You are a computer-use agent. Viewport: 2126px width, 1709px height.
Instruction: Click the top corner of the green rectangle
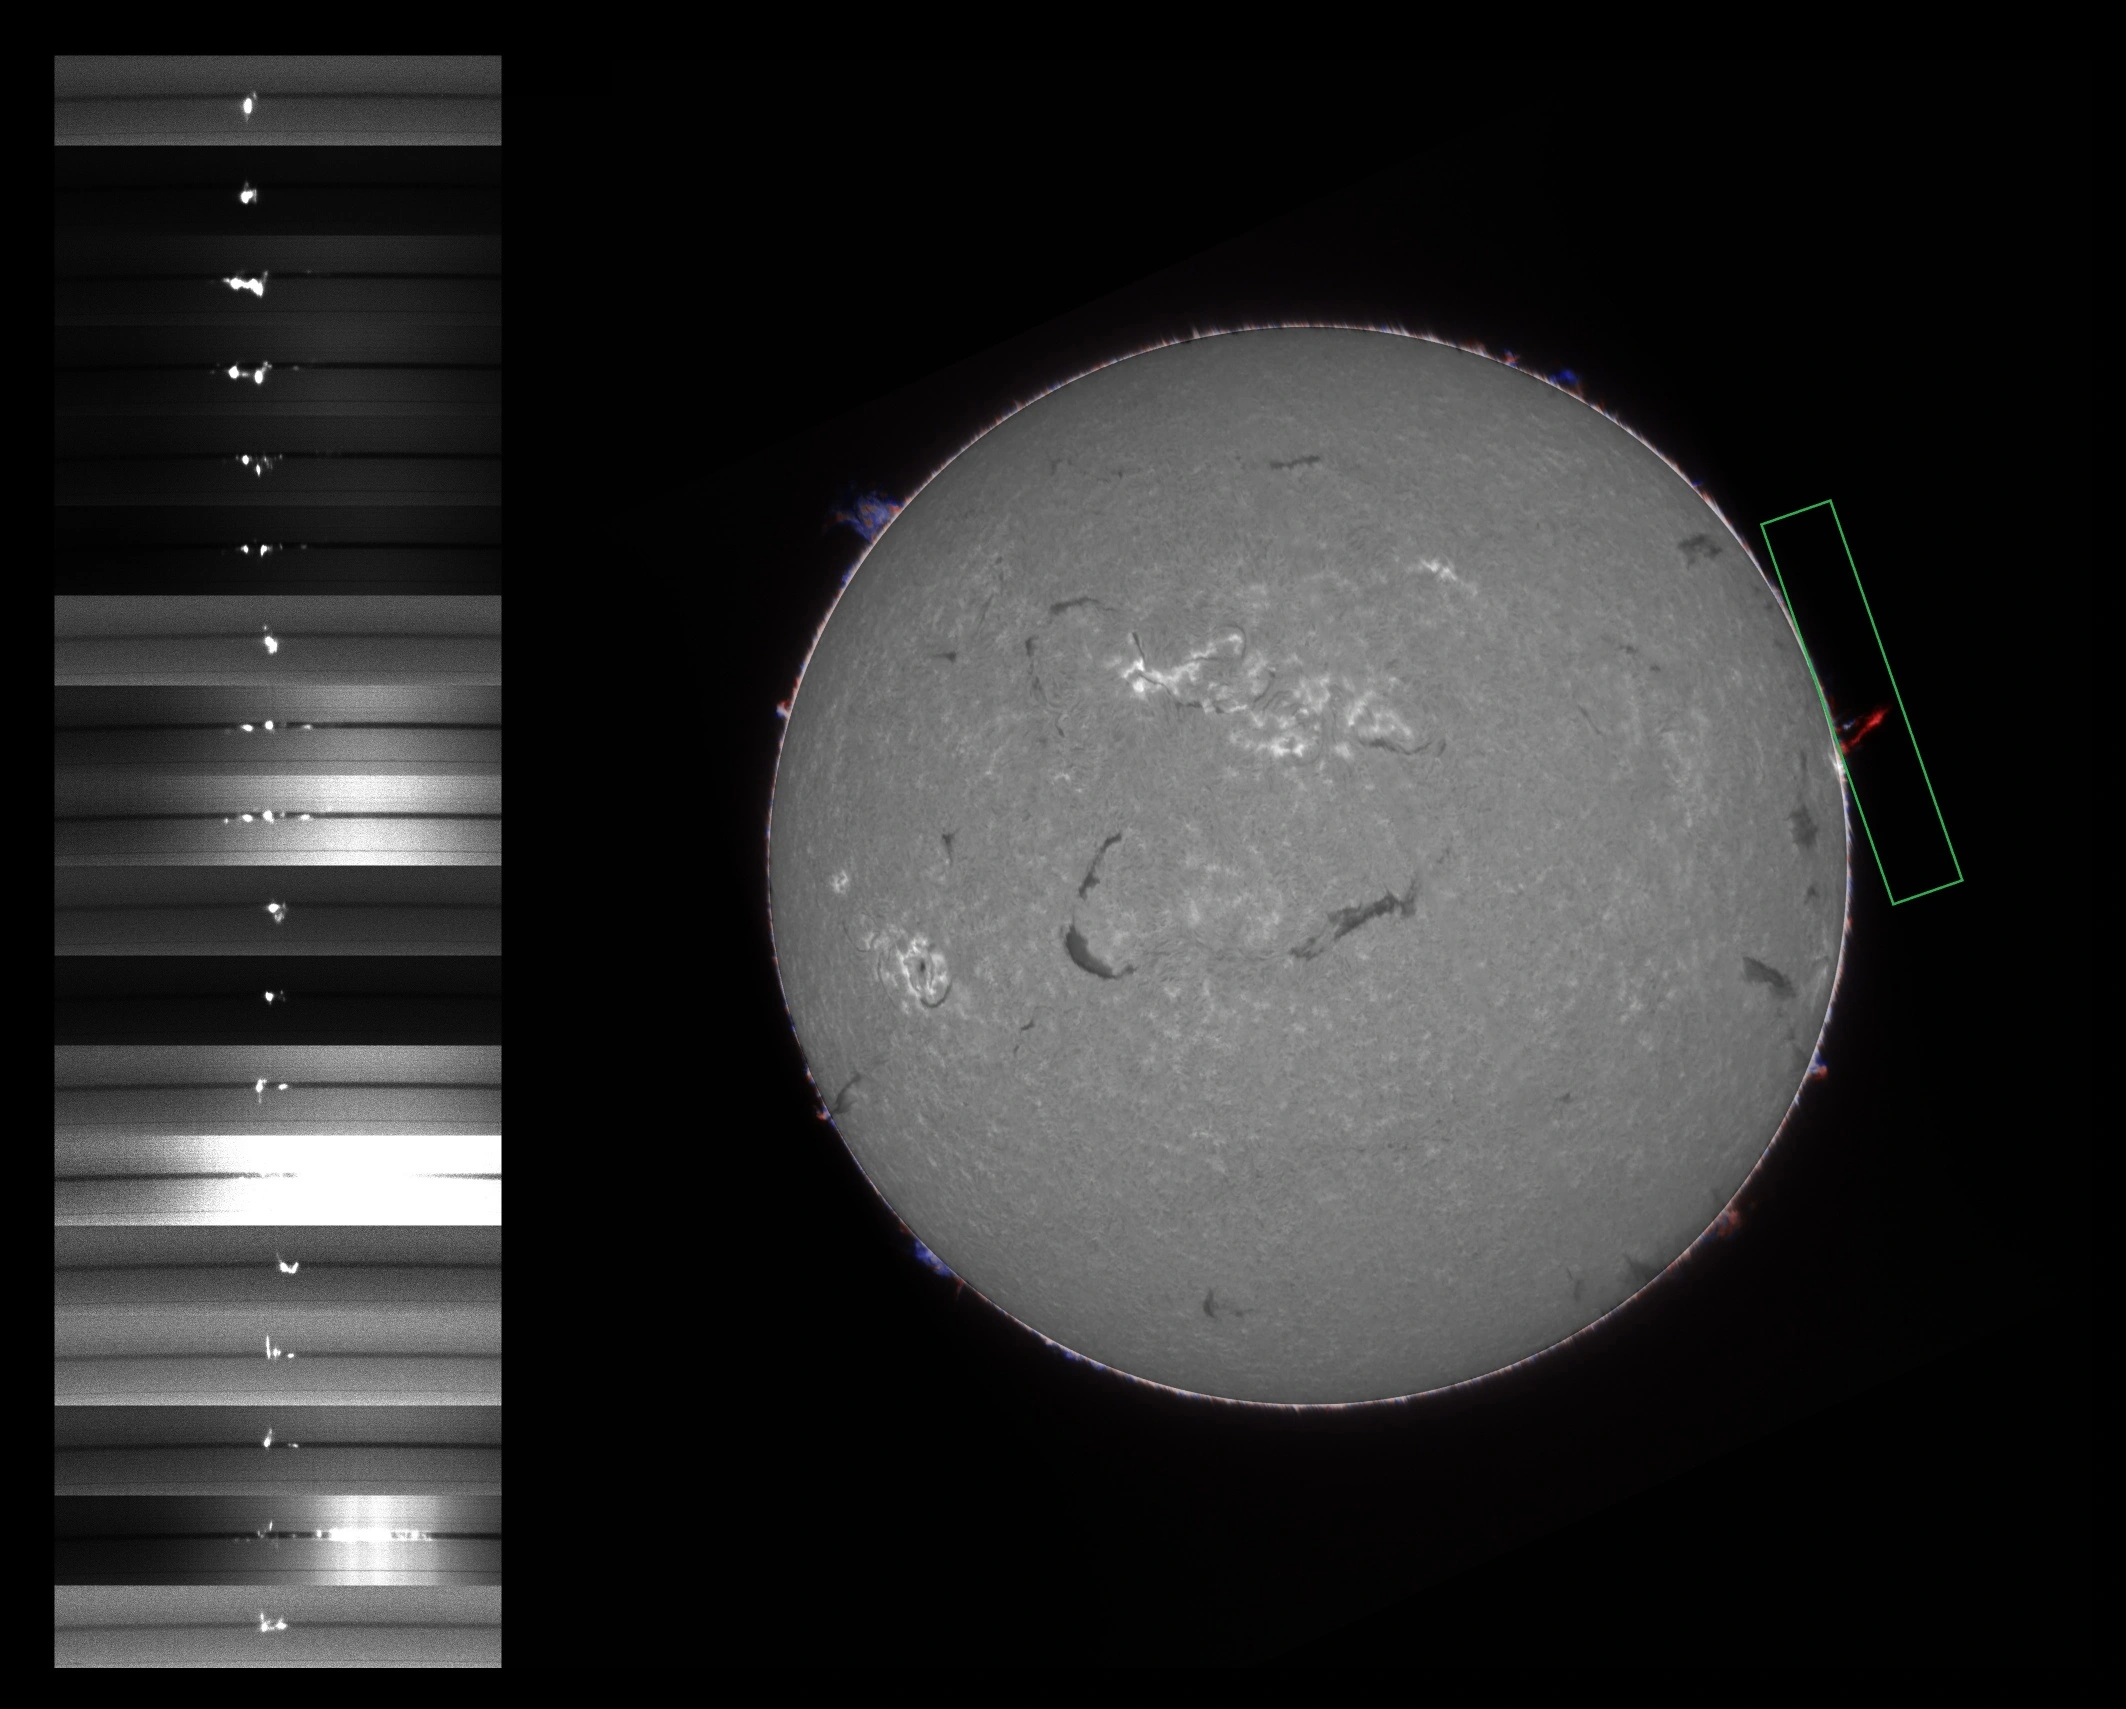pyautogui.click(x=1830, y=502)
